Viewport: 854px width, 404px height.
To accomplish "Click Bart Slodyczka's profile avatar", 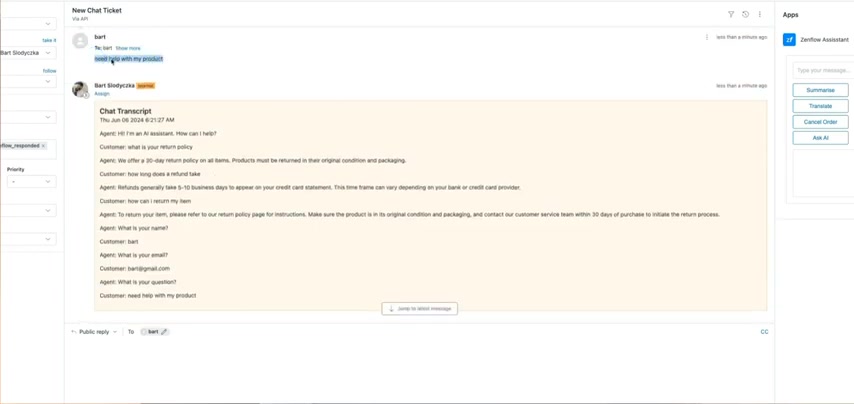I will pyautogui.click(x=80, y=89).
